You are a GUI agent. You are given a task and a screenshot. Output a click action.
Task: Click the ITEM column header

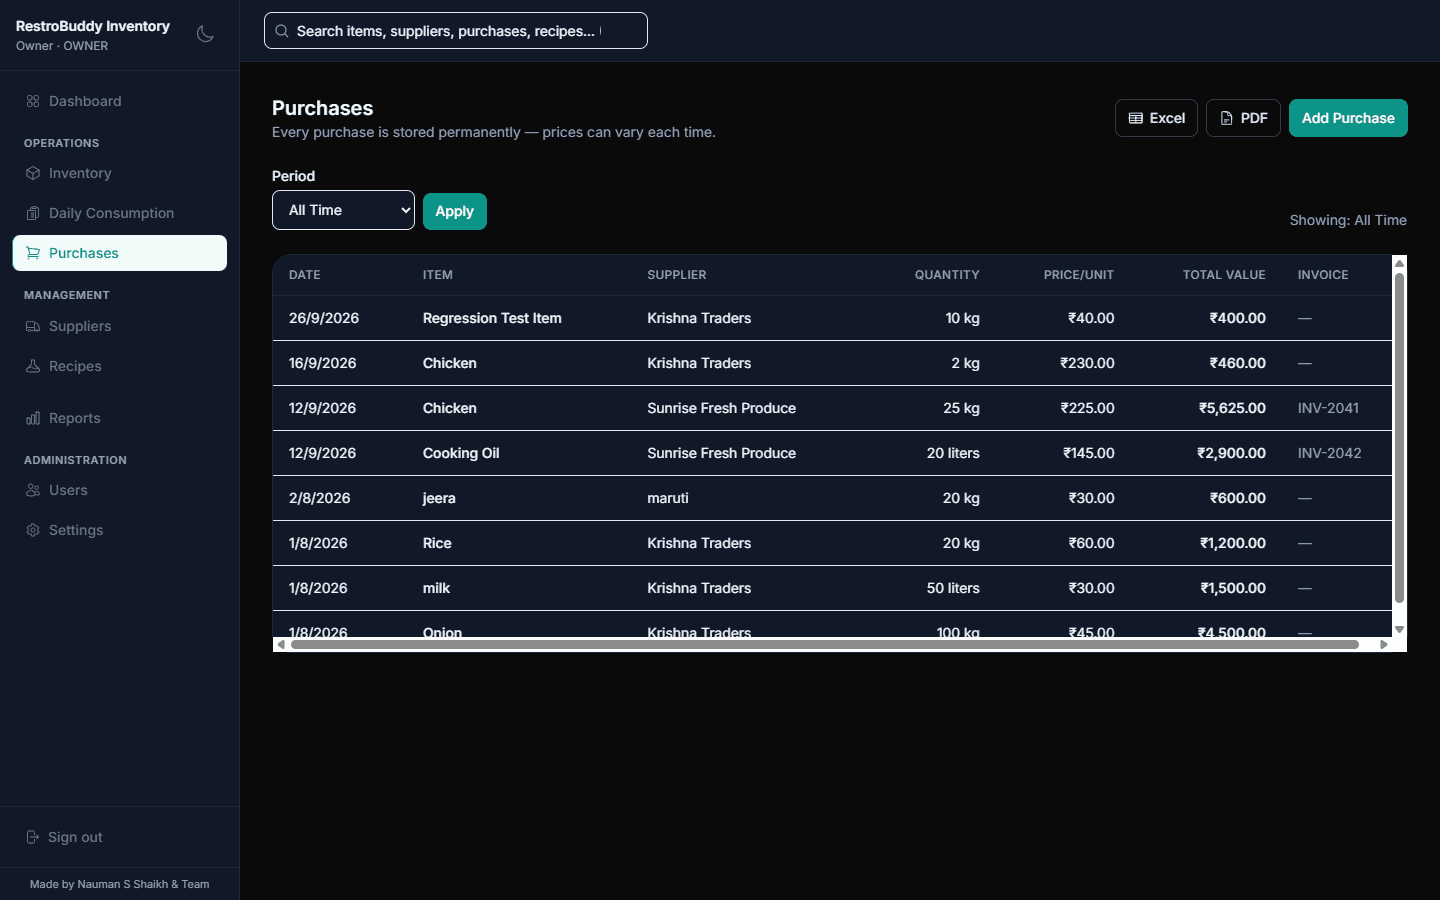coord(438,275)
